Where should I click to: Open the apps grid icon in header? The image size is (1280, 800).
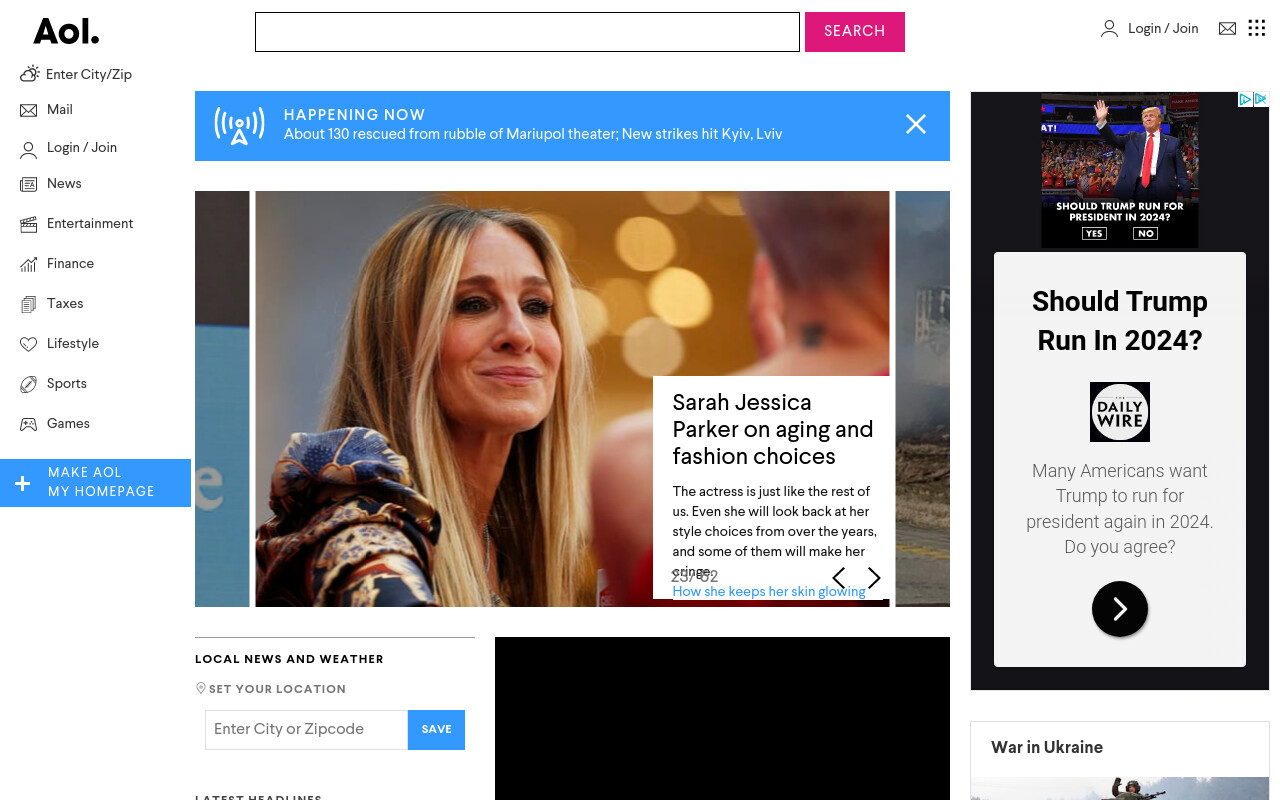(x=1257, y=28)
